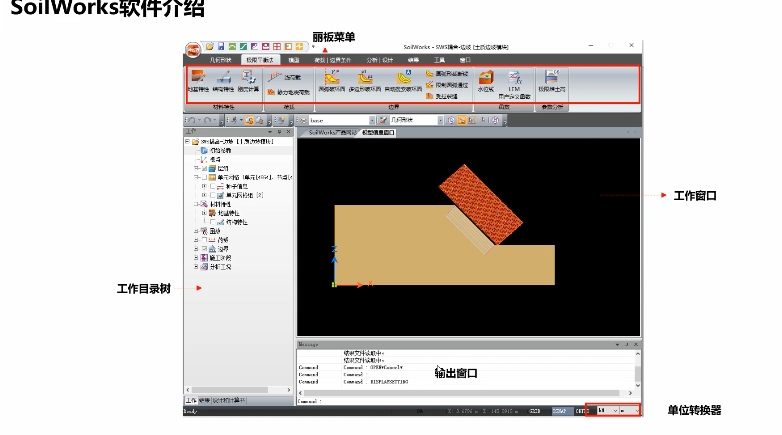This screenshot has height=435, width=782.
Task: Toggle checkbox of the boundary tree row
Action: click(x=204, y=249)
